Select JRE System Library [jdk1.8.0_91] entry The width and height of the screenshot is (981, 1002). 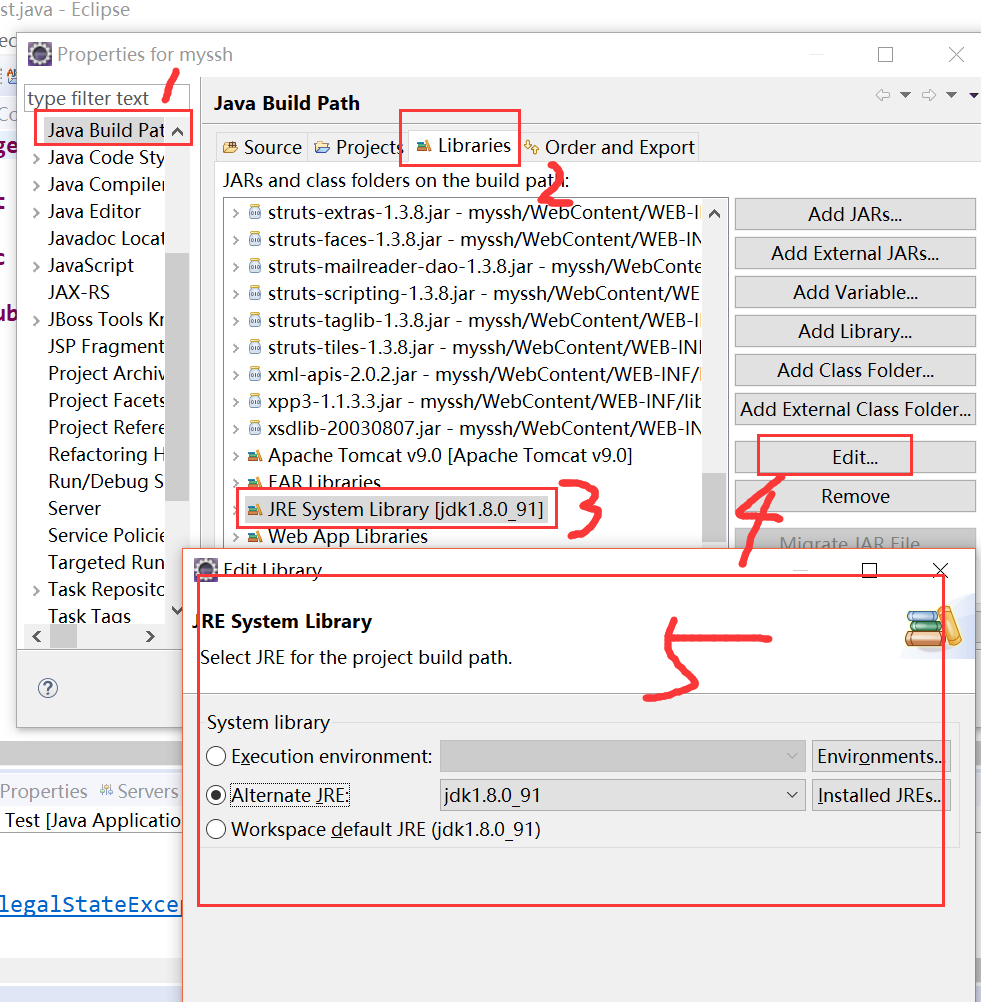click(x=405, y=509)
